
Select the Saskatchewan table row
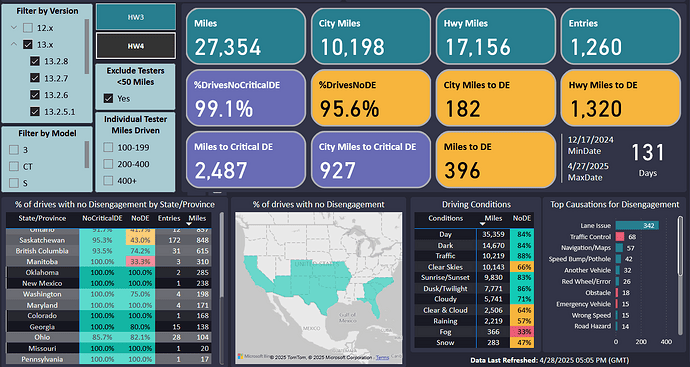pos(109,240)
